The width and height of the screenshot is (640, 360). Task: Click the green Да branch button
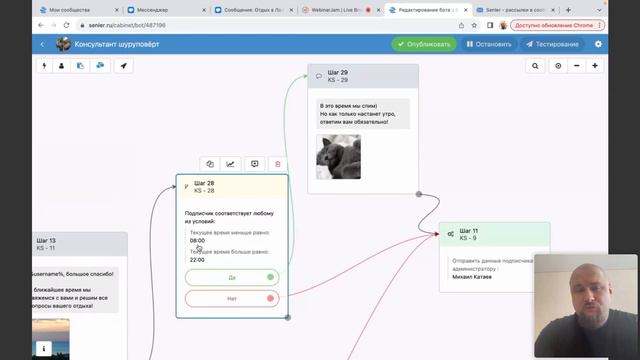(232, 278)
